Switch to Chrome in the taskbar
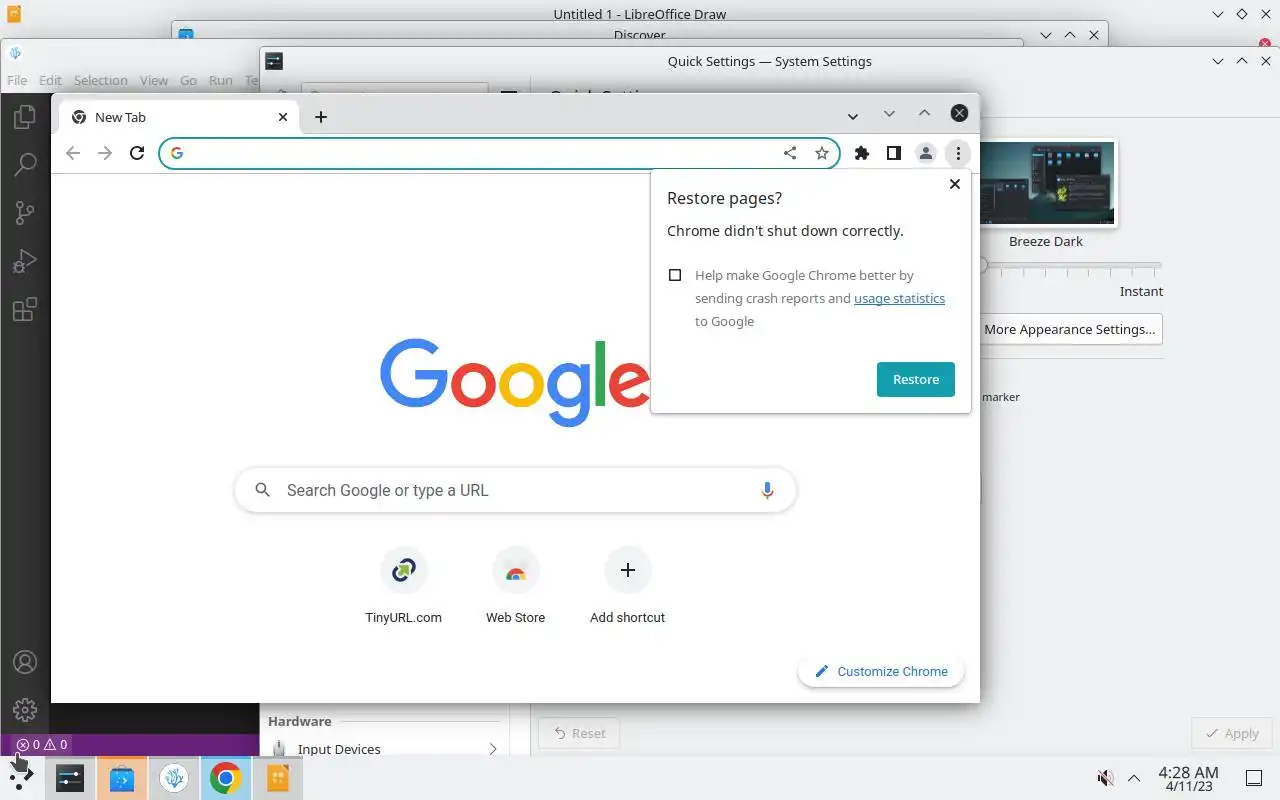 (226, 777)
